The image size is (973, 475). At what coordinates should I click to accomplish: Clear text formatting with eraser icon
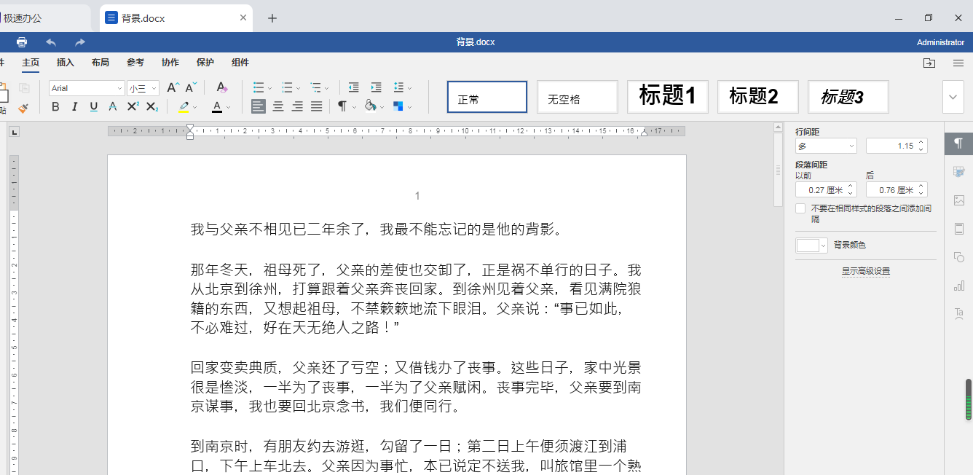[222, 88]
